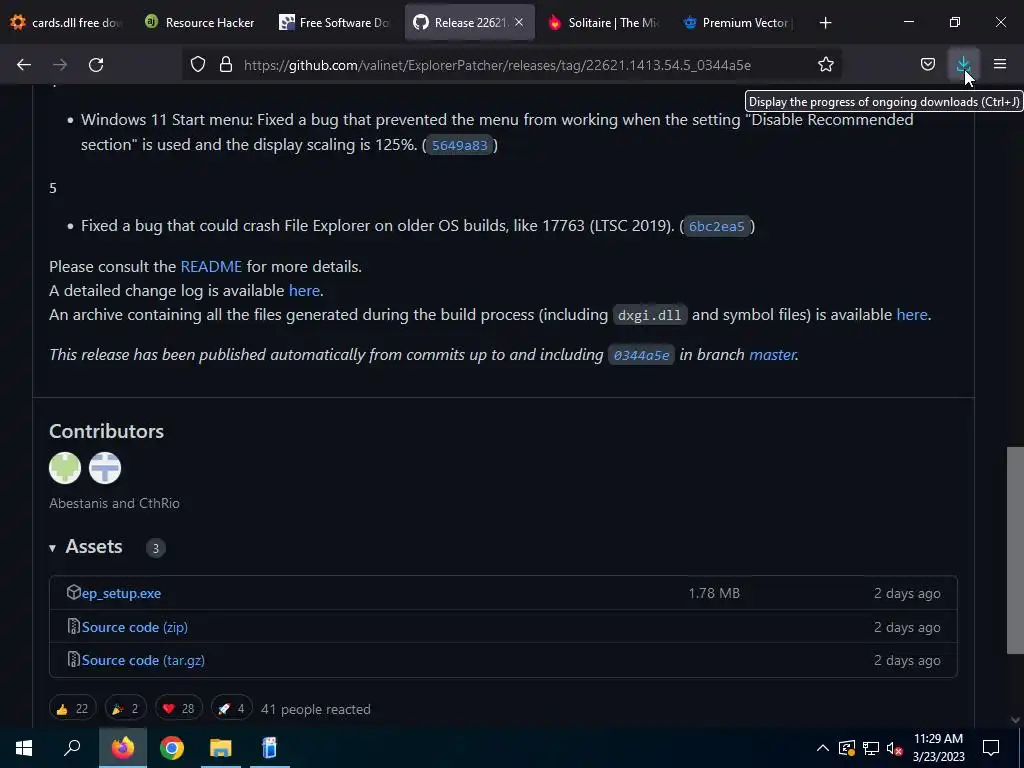Switch to Free Software Download tab
1024x768 pixels.
(334, 22)
